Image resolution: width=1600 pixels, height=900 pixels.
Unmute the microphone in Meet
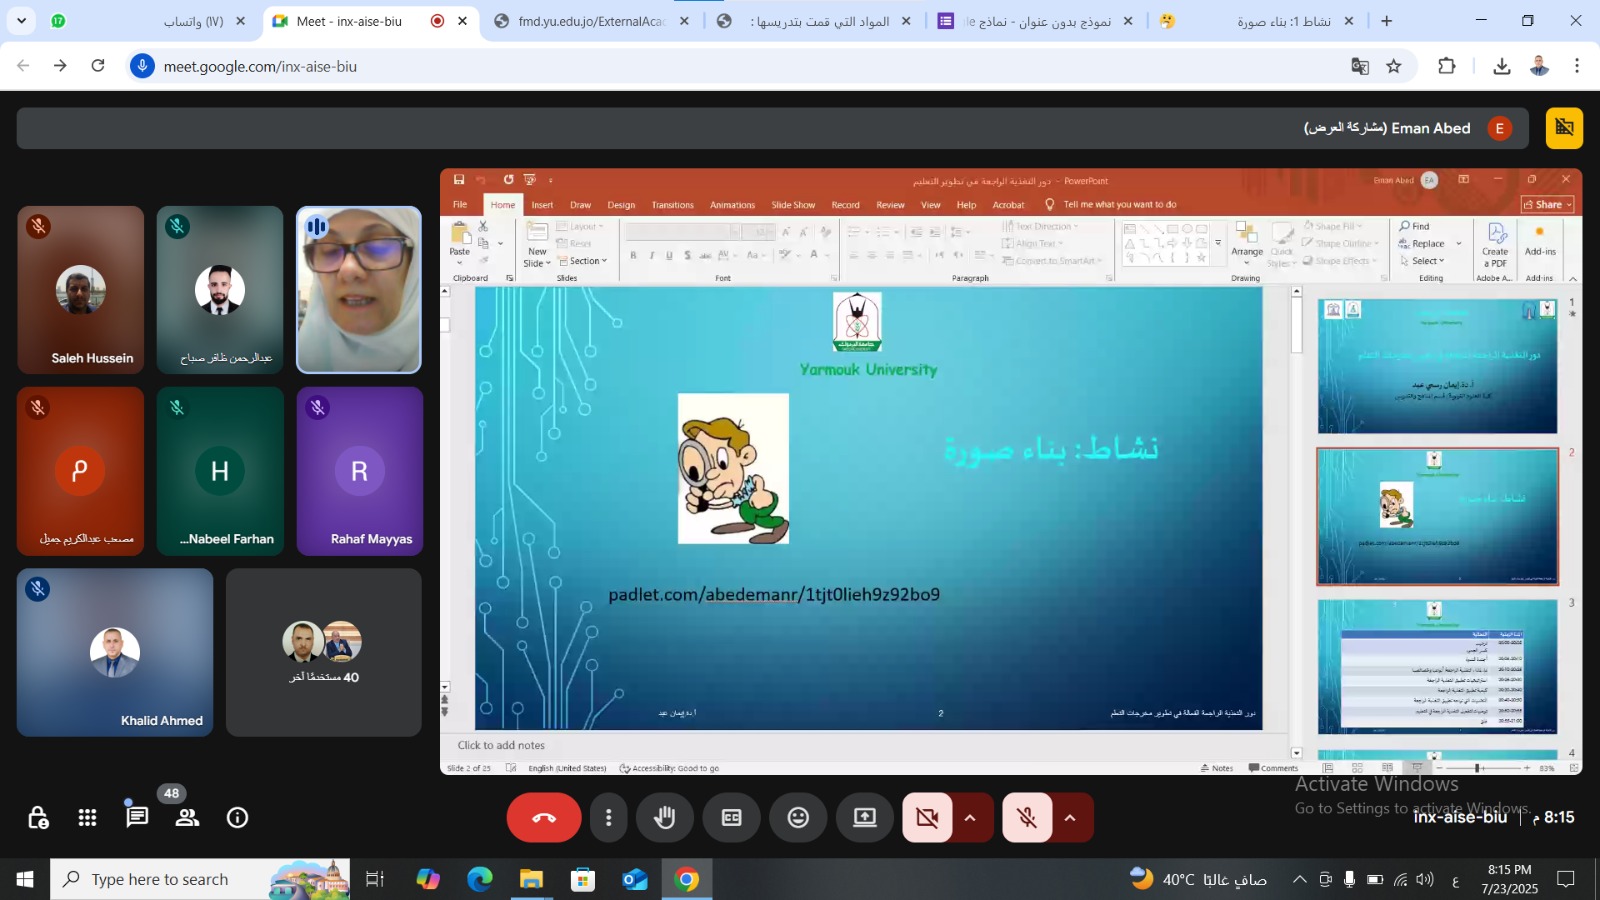point(1027,818)
